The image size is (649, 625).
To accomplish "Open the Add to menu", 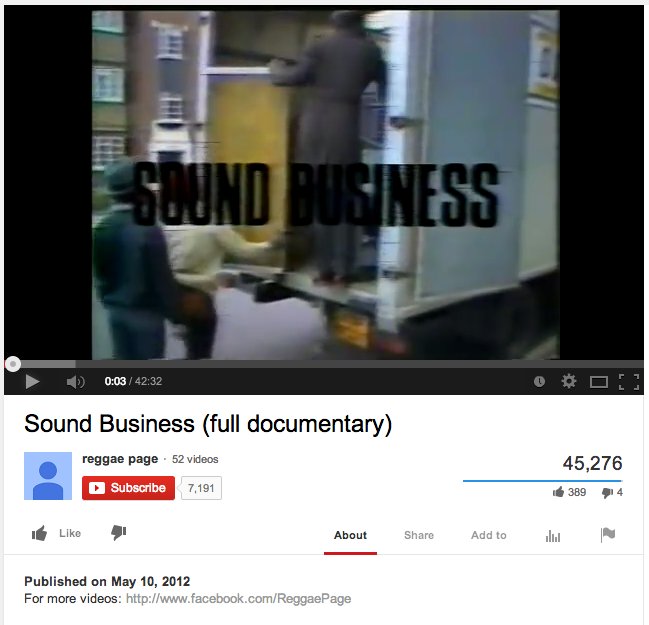I will pyautogui.click(x=488, y=535).
